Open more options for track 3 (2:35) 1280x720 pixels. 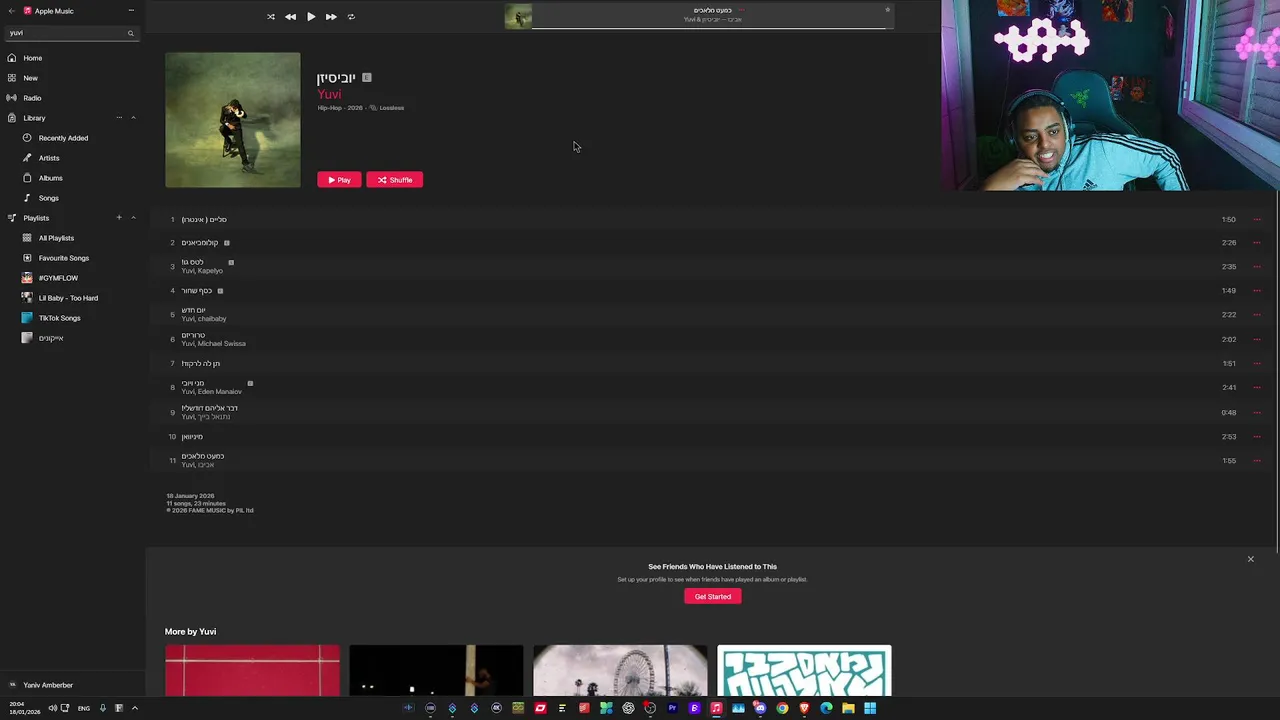click(1257, 267)
